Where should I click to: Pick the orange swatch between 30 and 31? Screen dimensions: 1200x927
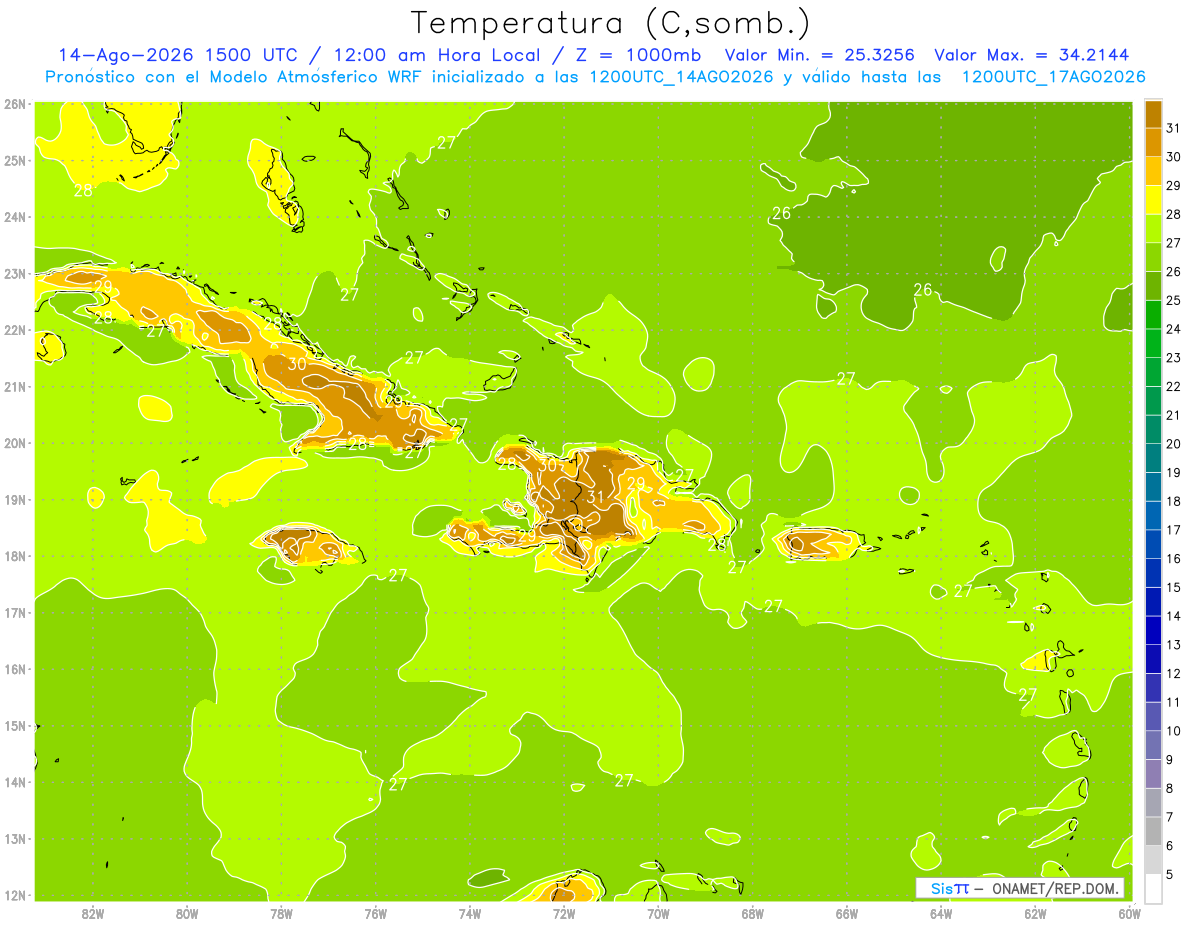[x=1153, y=142]
